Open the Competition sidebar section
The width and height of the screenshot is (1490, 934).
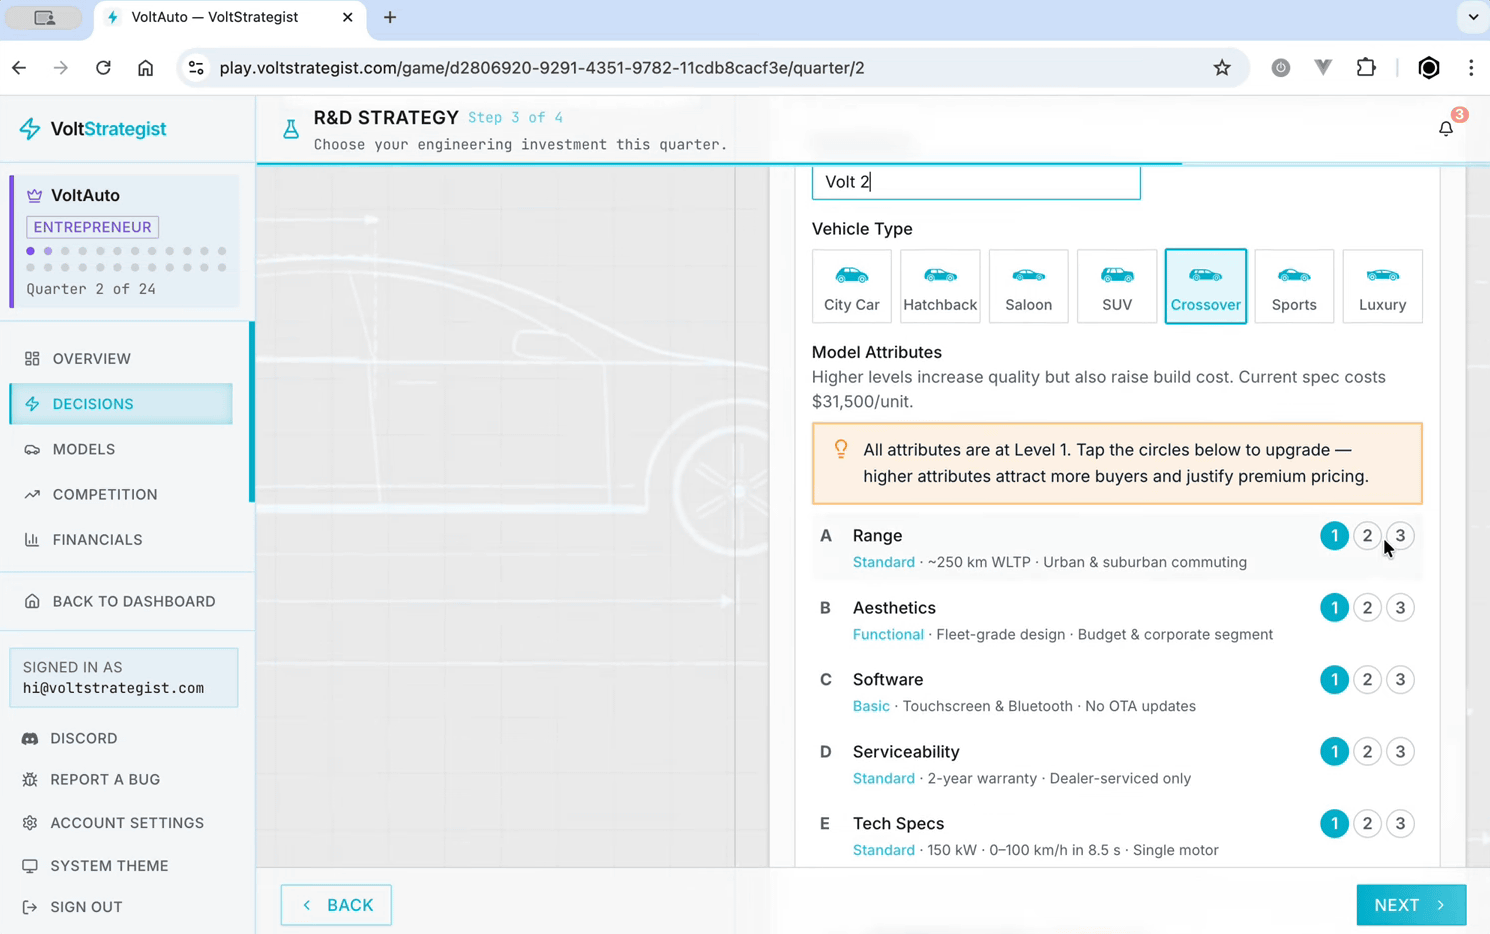coord(105,494)
